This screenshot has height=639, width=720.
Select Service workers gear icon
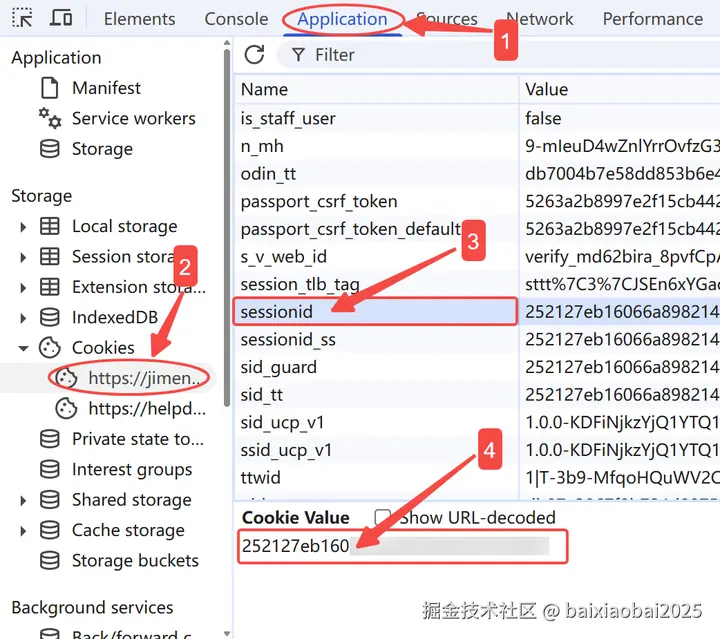point(50,118)
